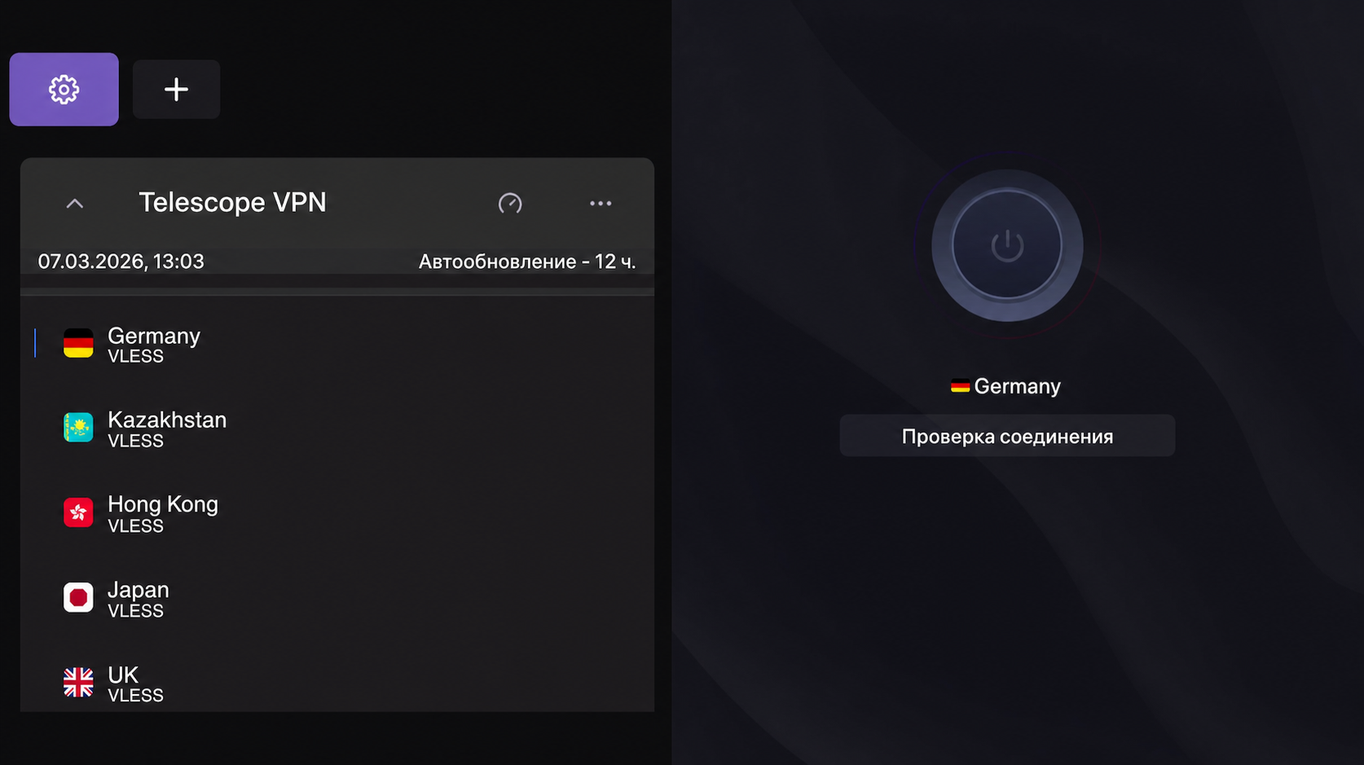
Task: Click VLESS text under Hong Kong
Action: (135, 526)
